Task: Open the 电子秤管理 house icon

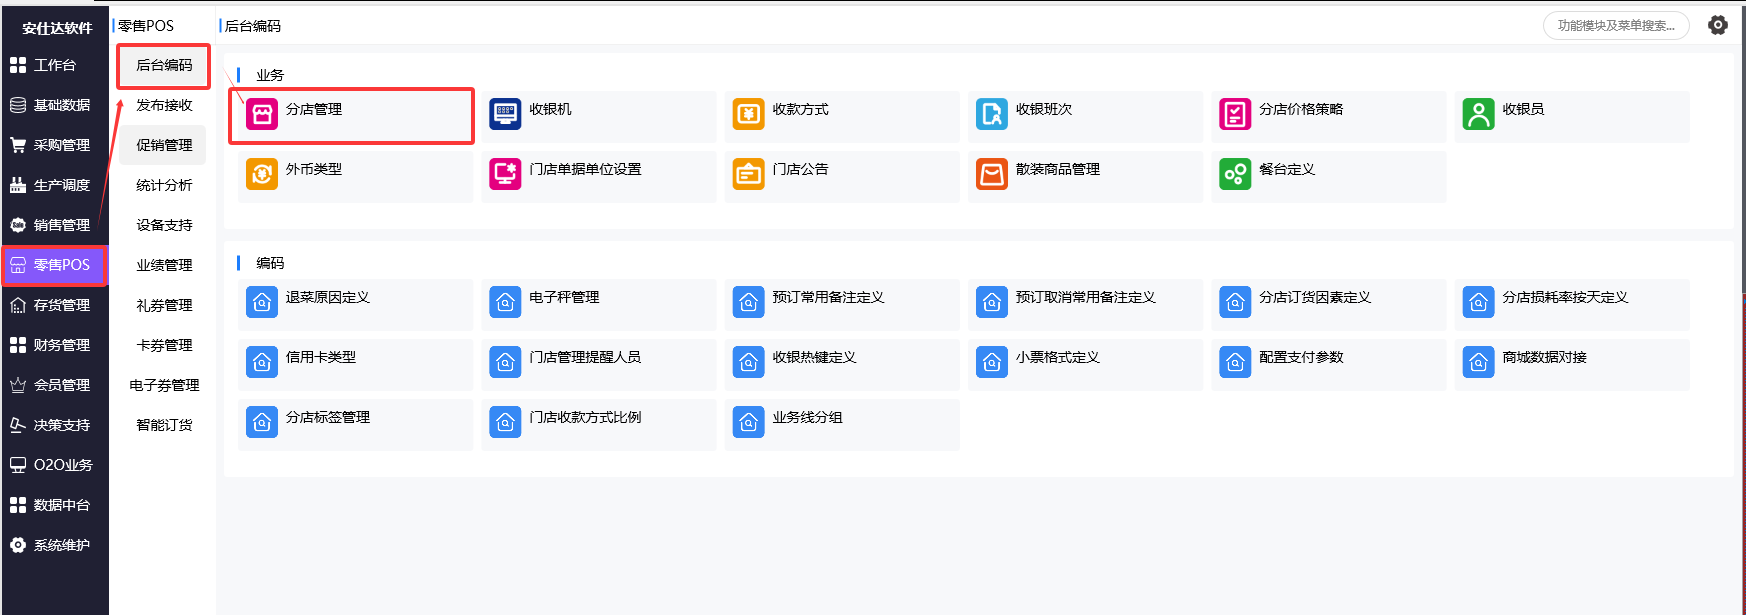Action: 505,303
